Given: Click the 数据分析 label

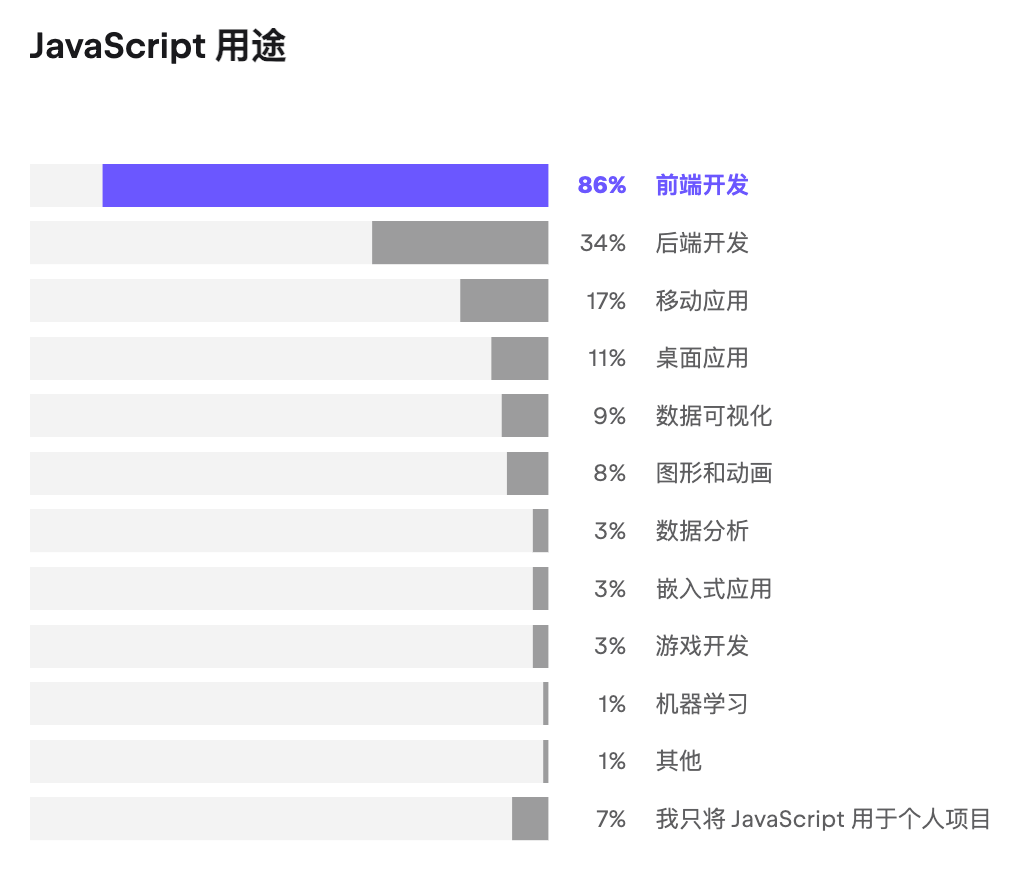Looking at the screenshot, I should (702, 531).
